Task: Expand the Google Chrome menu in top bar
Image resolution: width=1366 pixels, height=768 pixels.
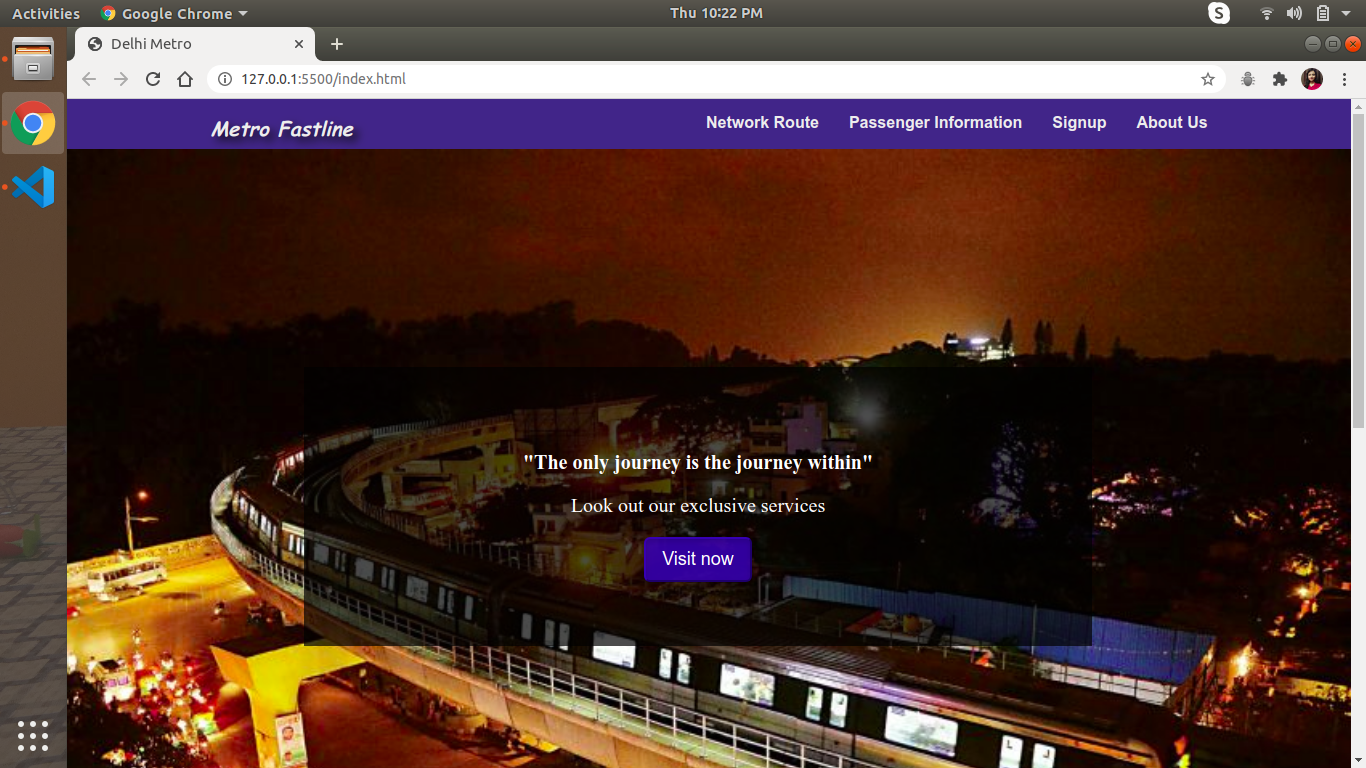Action: click(x=172, y=13)
